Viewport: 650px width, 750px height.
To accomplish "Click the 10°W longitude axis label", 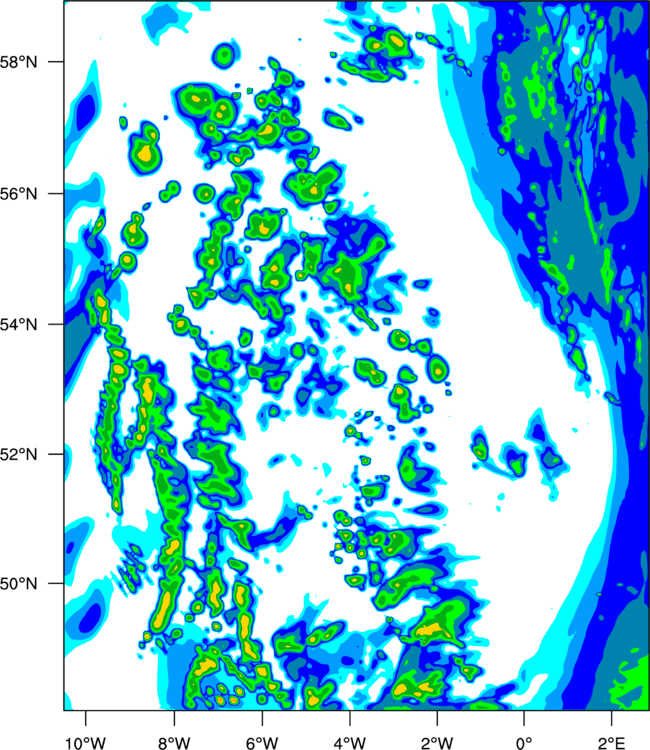I will coord(86,742).
